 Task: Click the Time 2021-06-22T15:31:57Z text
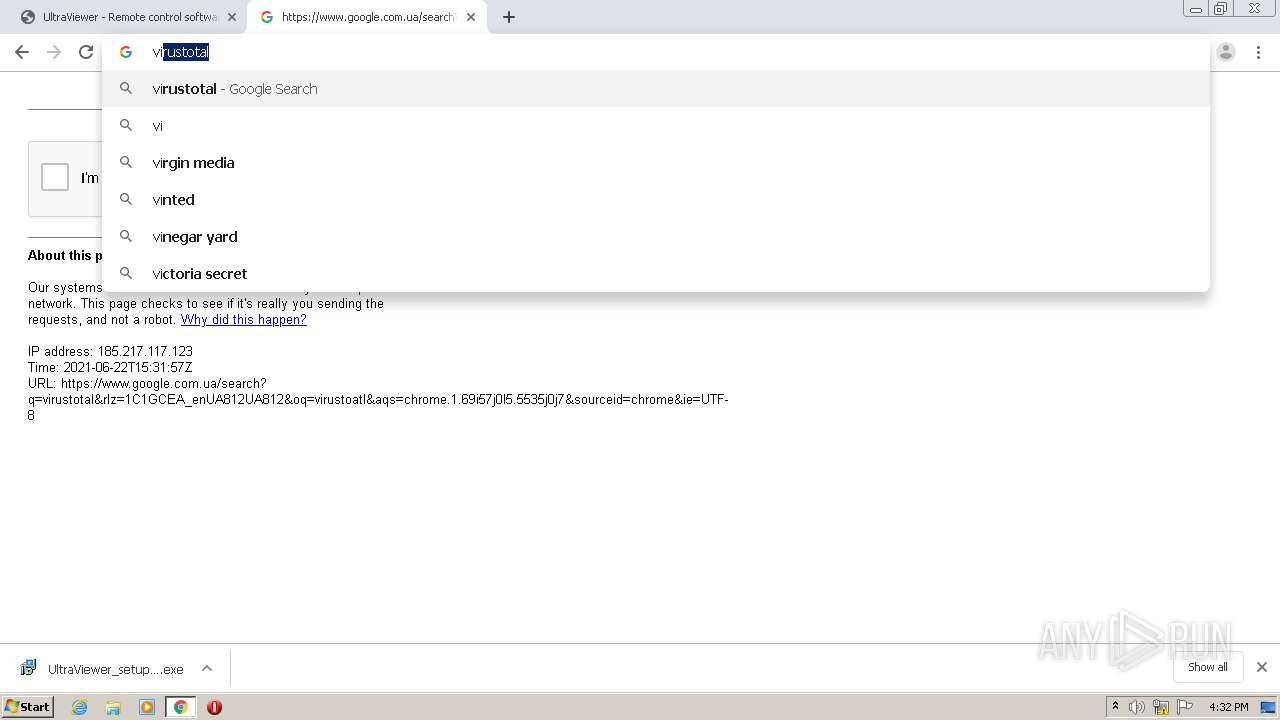[110, 368]
